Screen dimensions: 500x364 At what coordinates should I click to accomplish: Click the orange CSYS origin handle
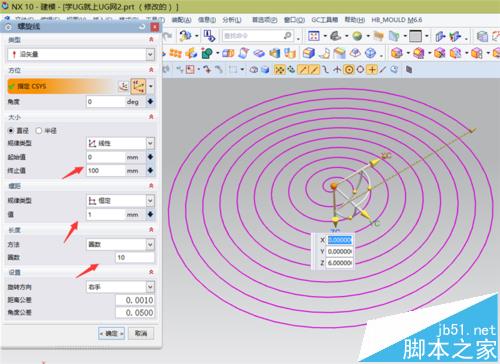tap(333, 186)
